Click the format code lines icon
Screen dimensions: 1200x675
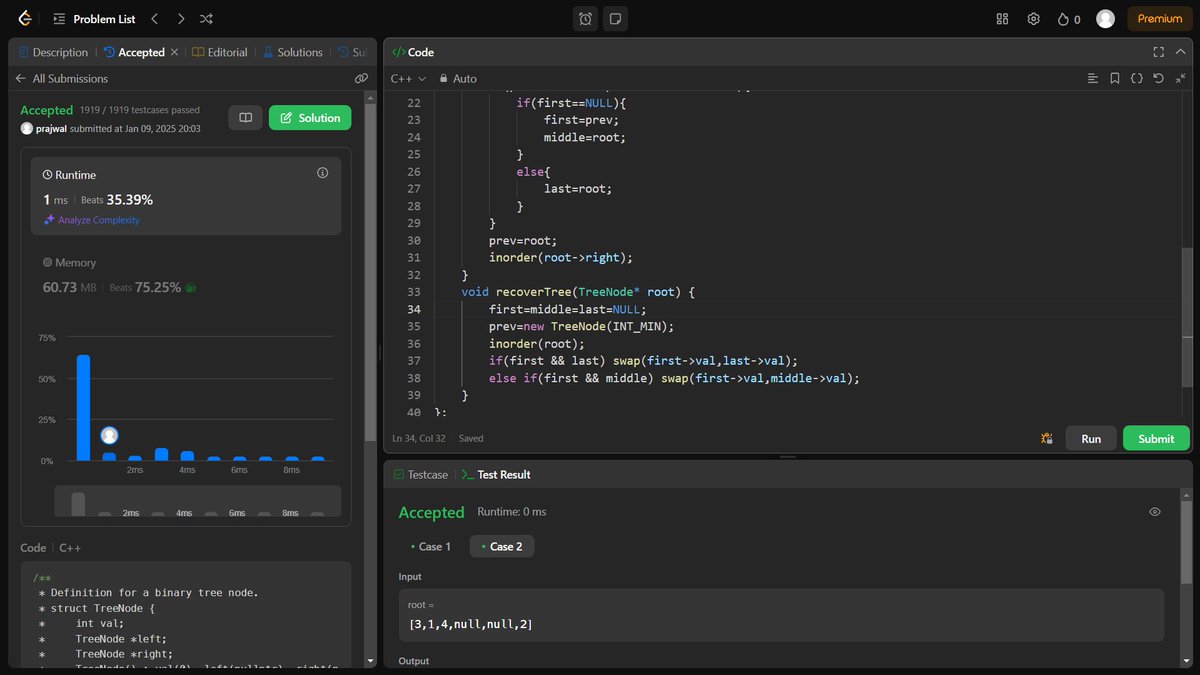point(1093,78)
